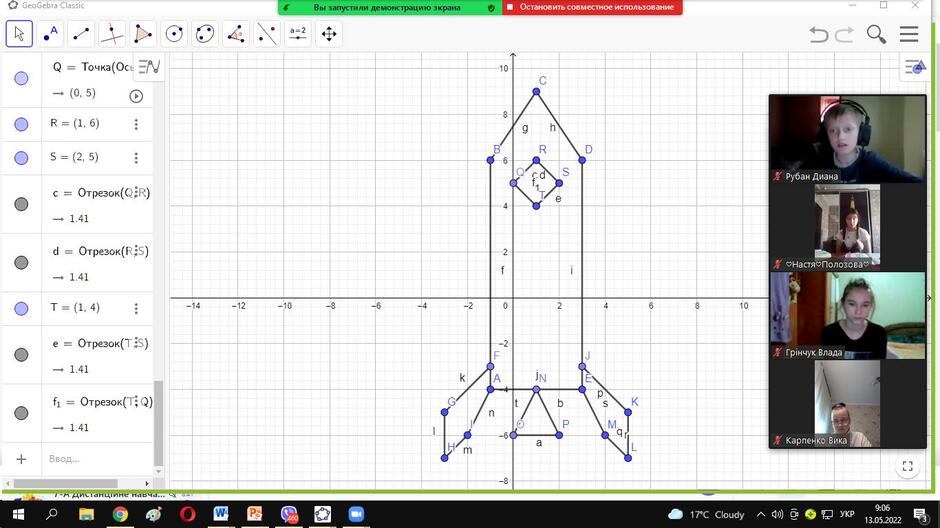Show segment c in graphics view
The height and width of the screenshot is (528, 940).
(21, 204)
